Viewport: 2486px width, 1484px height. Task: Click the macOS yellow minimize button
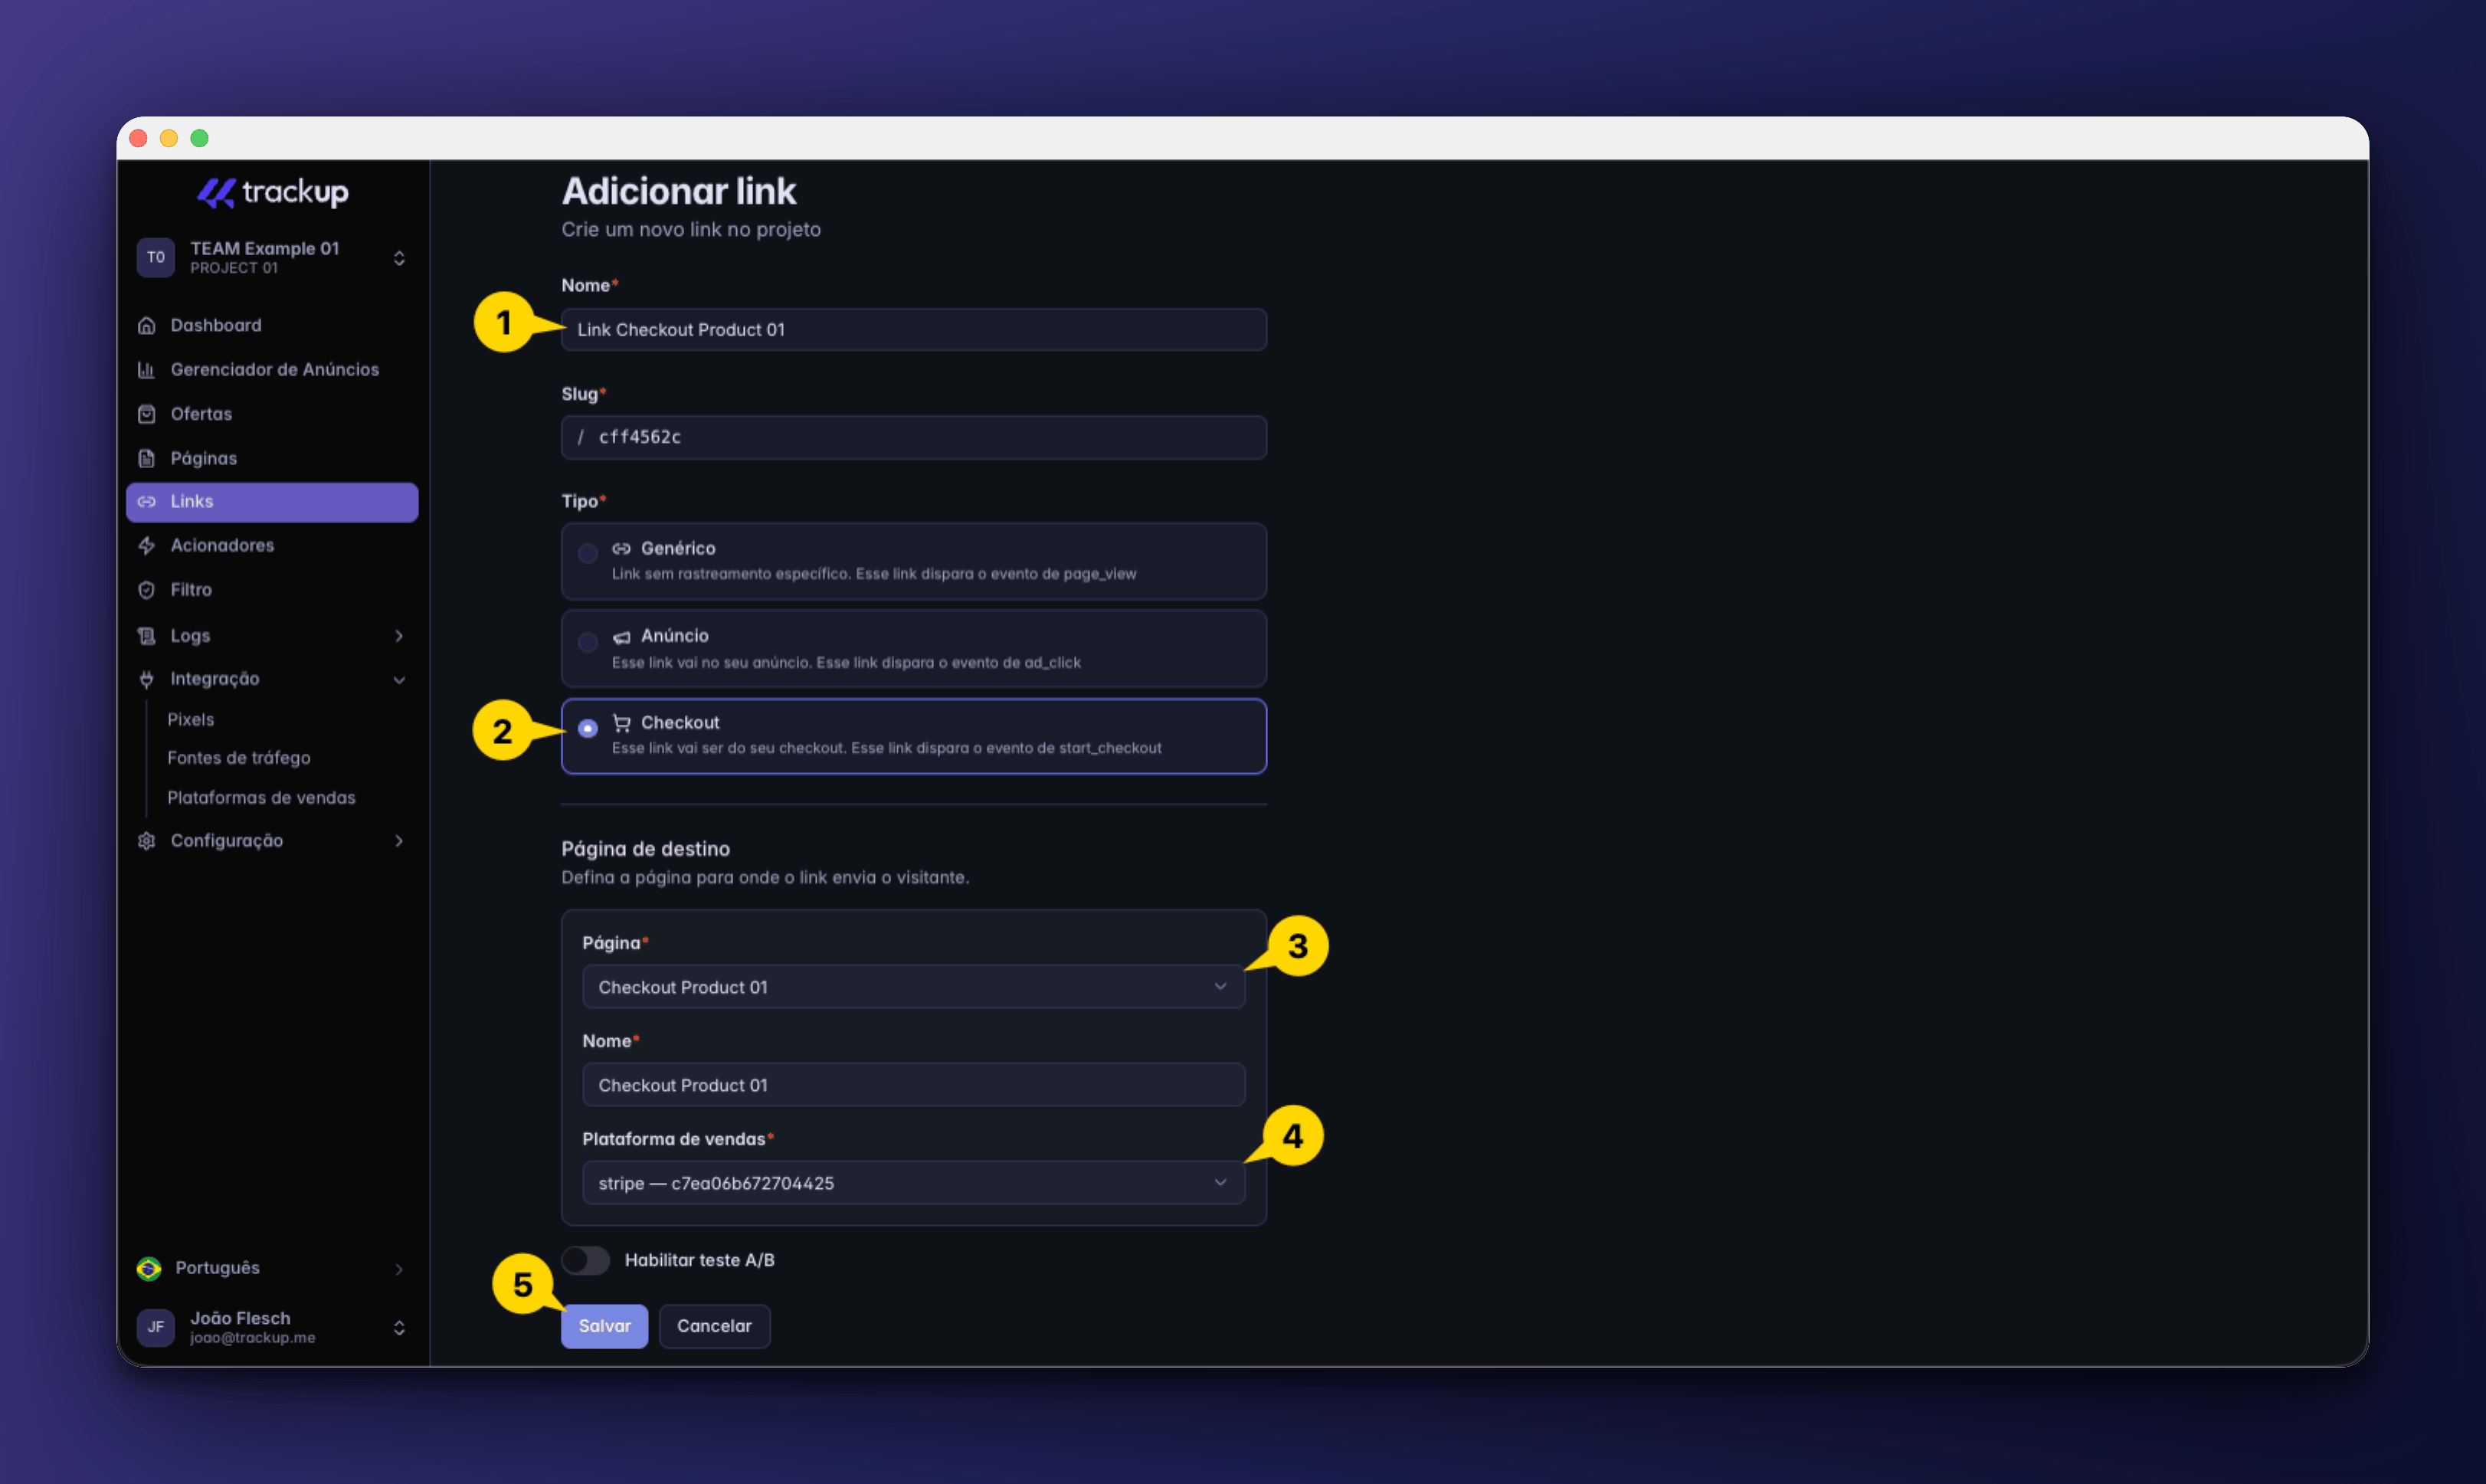pos(169,138)
